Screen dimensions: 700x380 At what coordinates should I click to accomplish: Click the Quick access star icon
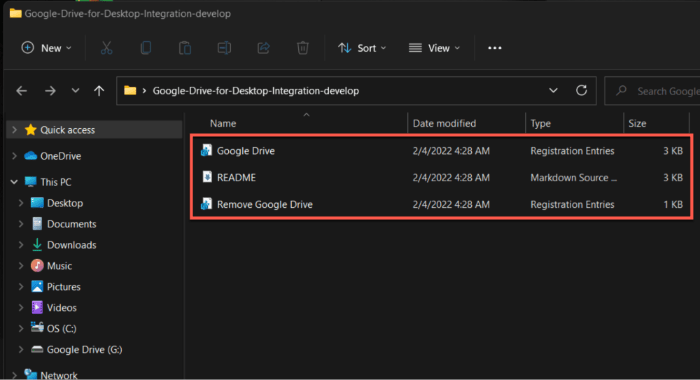point(30,130)
